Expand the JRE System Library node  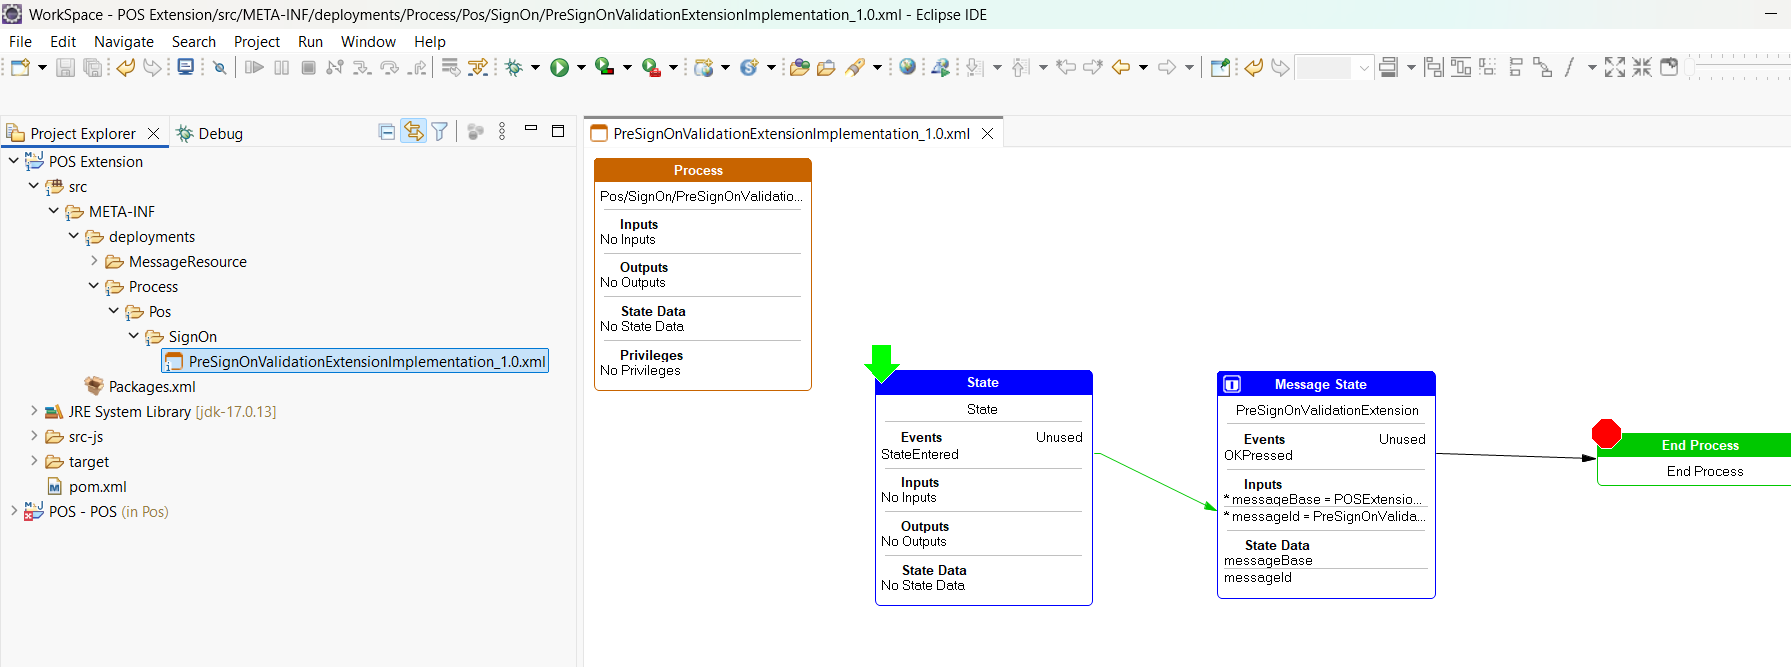tap(34, 410)
